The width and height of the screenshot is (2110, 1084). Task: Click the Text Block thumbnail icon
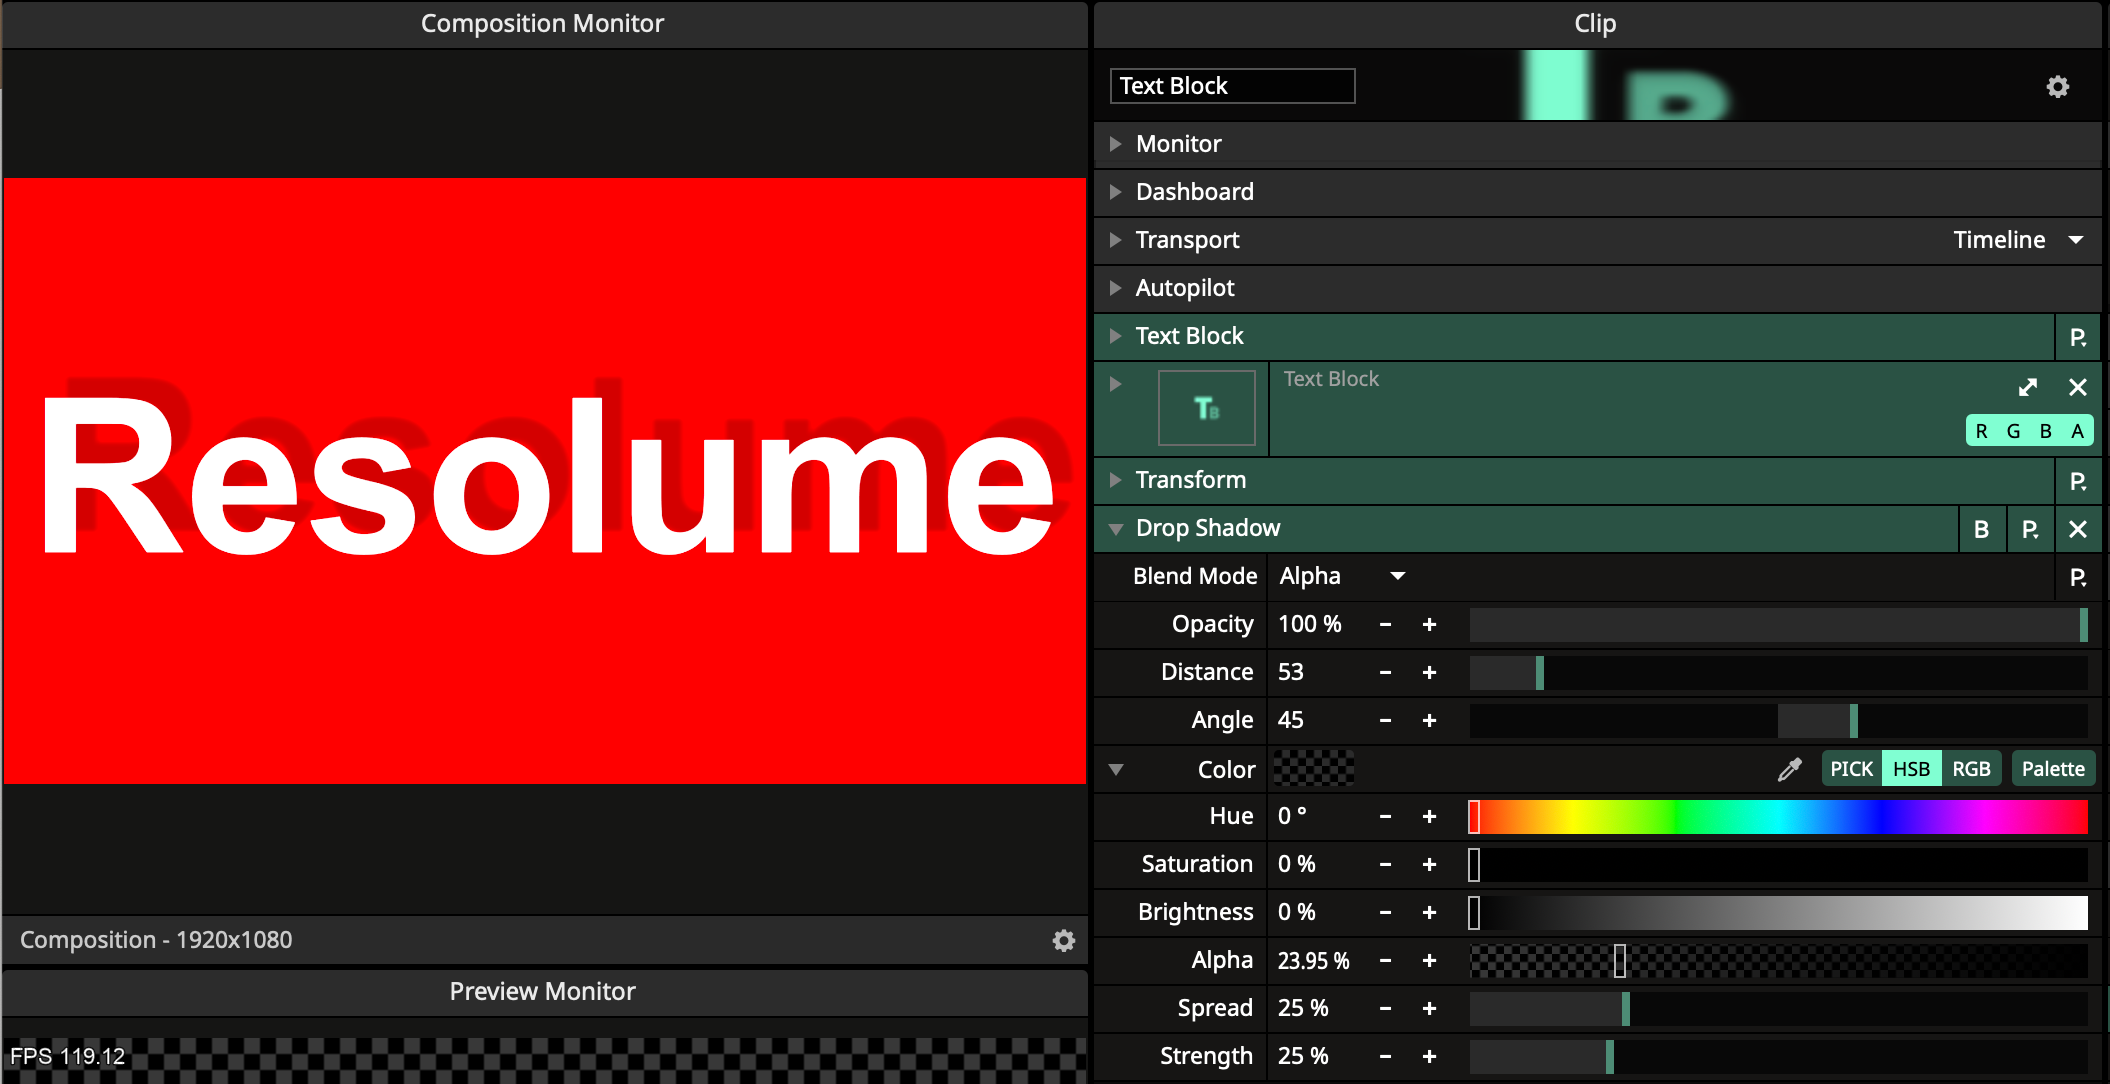pyautogui.click(x=1206, y=408)
